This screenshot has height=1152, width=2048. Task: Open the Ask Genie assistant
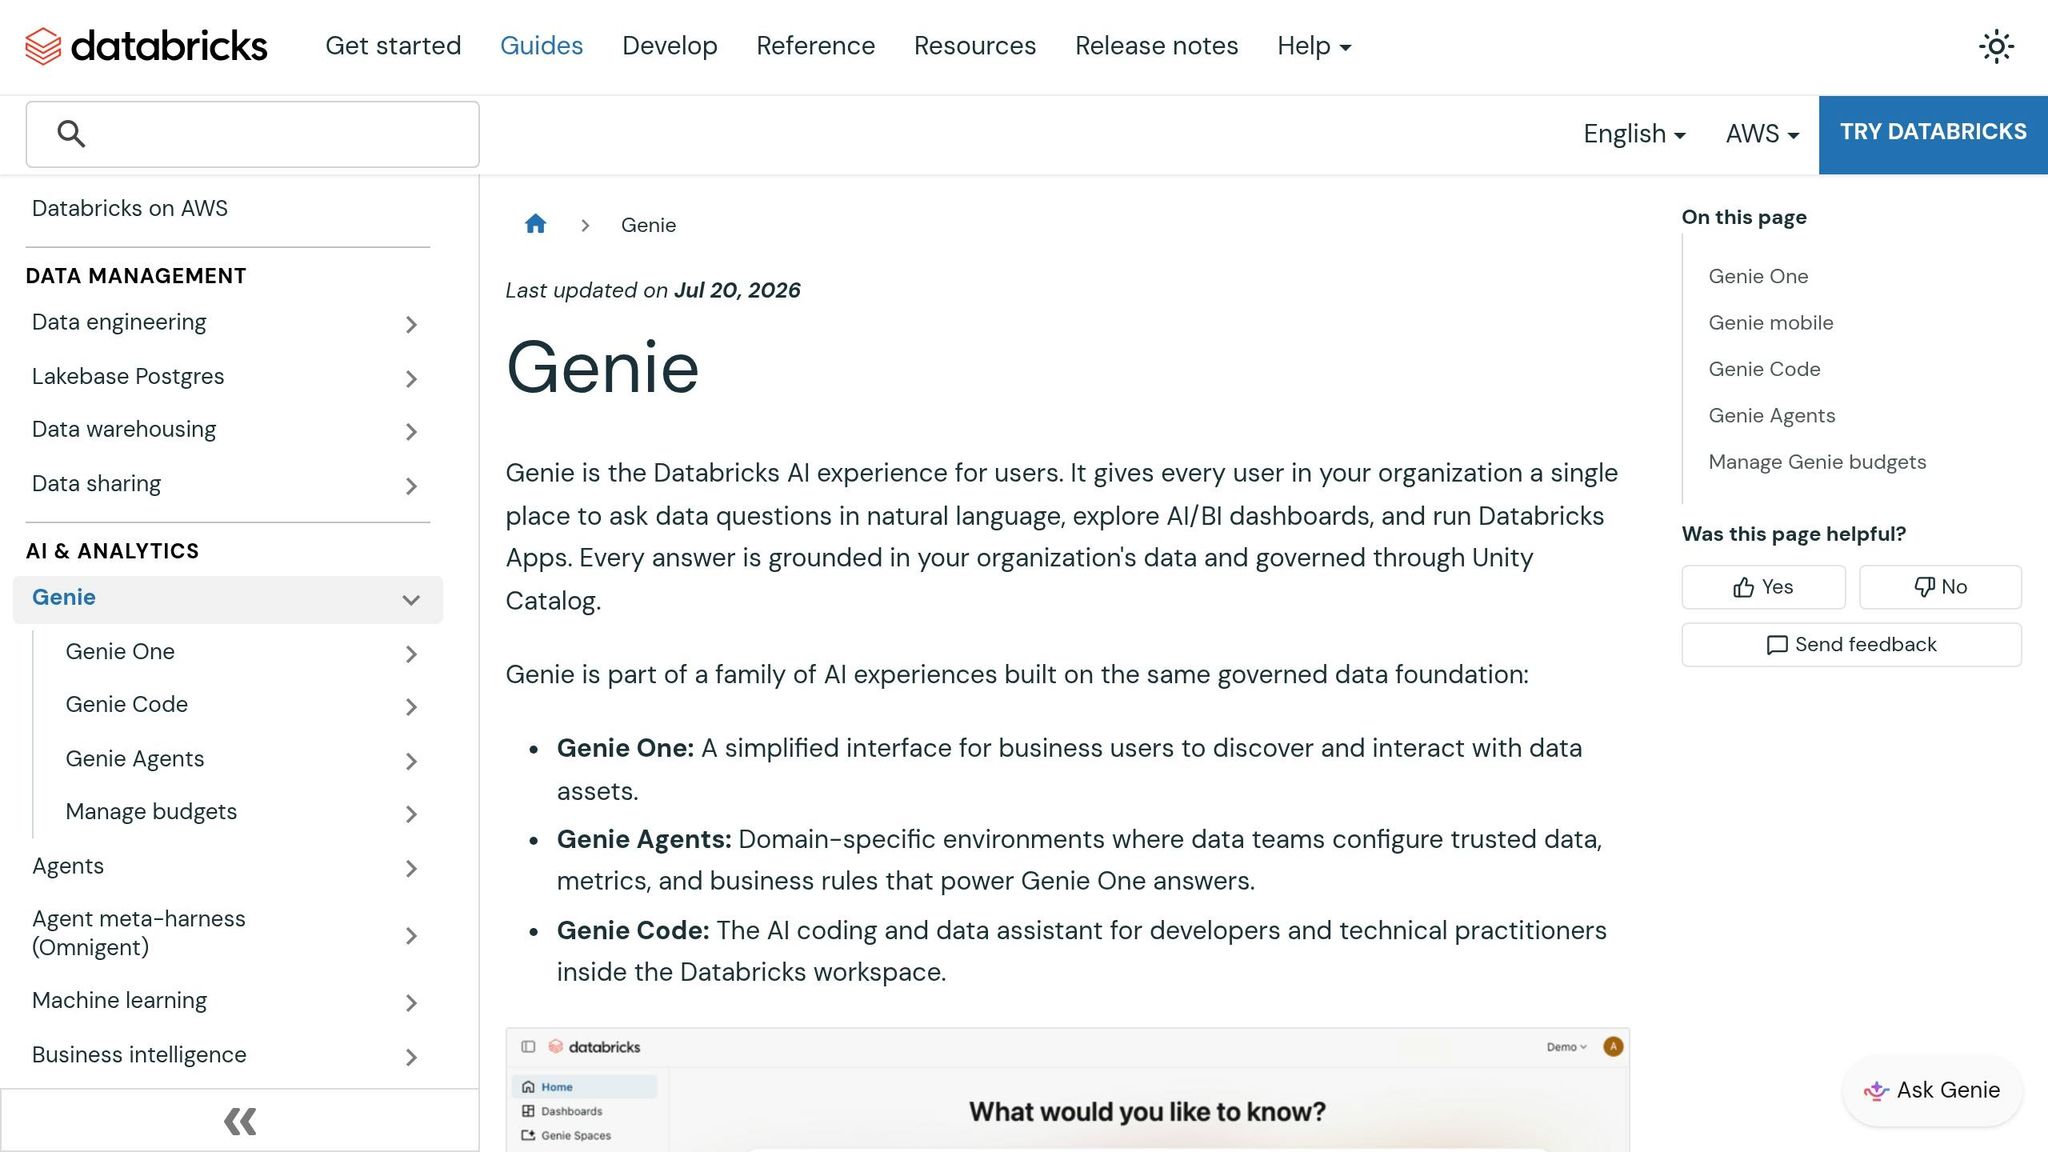click(x=1932, y=1090)
